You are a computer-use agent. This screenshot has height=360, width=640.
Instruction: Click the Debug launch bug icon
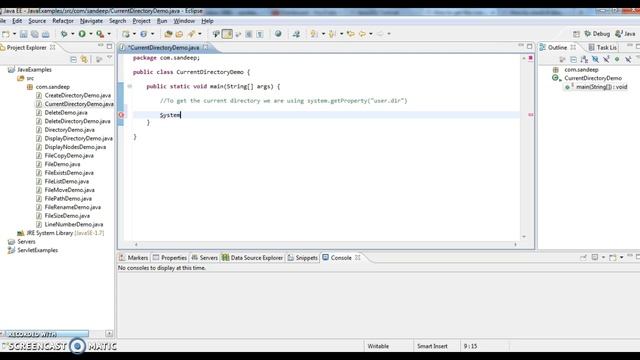click(x=64, y=34)
